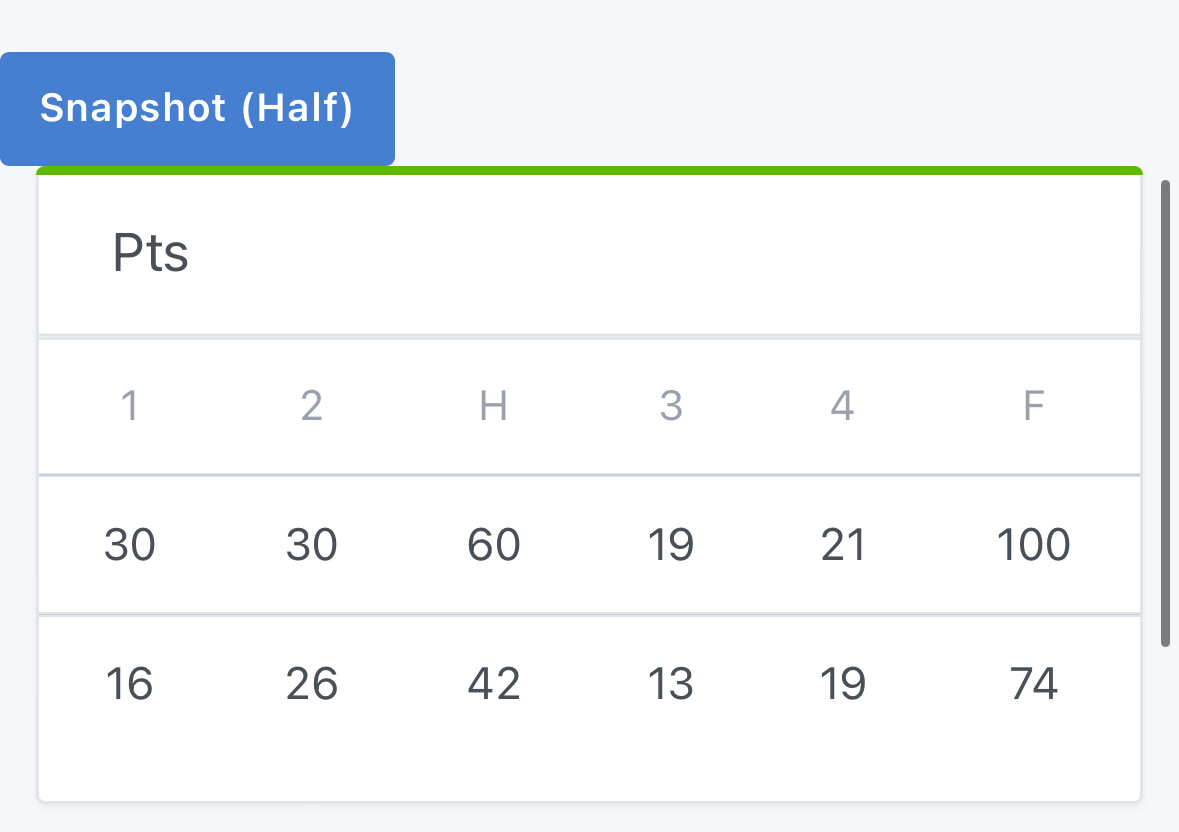Select the quarter 2 column header
The height and width of the screenshot is (832, 1179).
coord(311,406)
